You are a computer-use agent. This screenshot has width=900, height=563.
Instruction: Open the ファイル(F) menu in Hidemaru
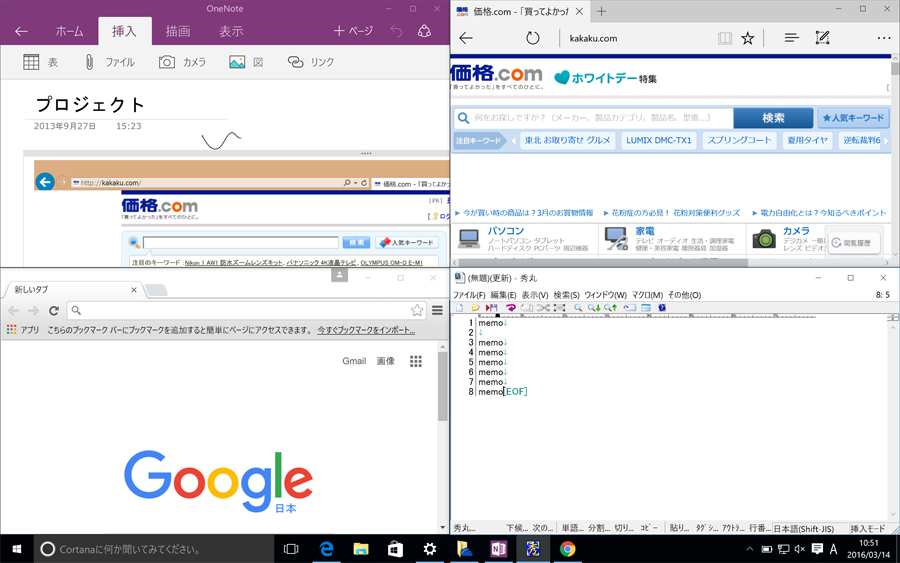point(469,295)
